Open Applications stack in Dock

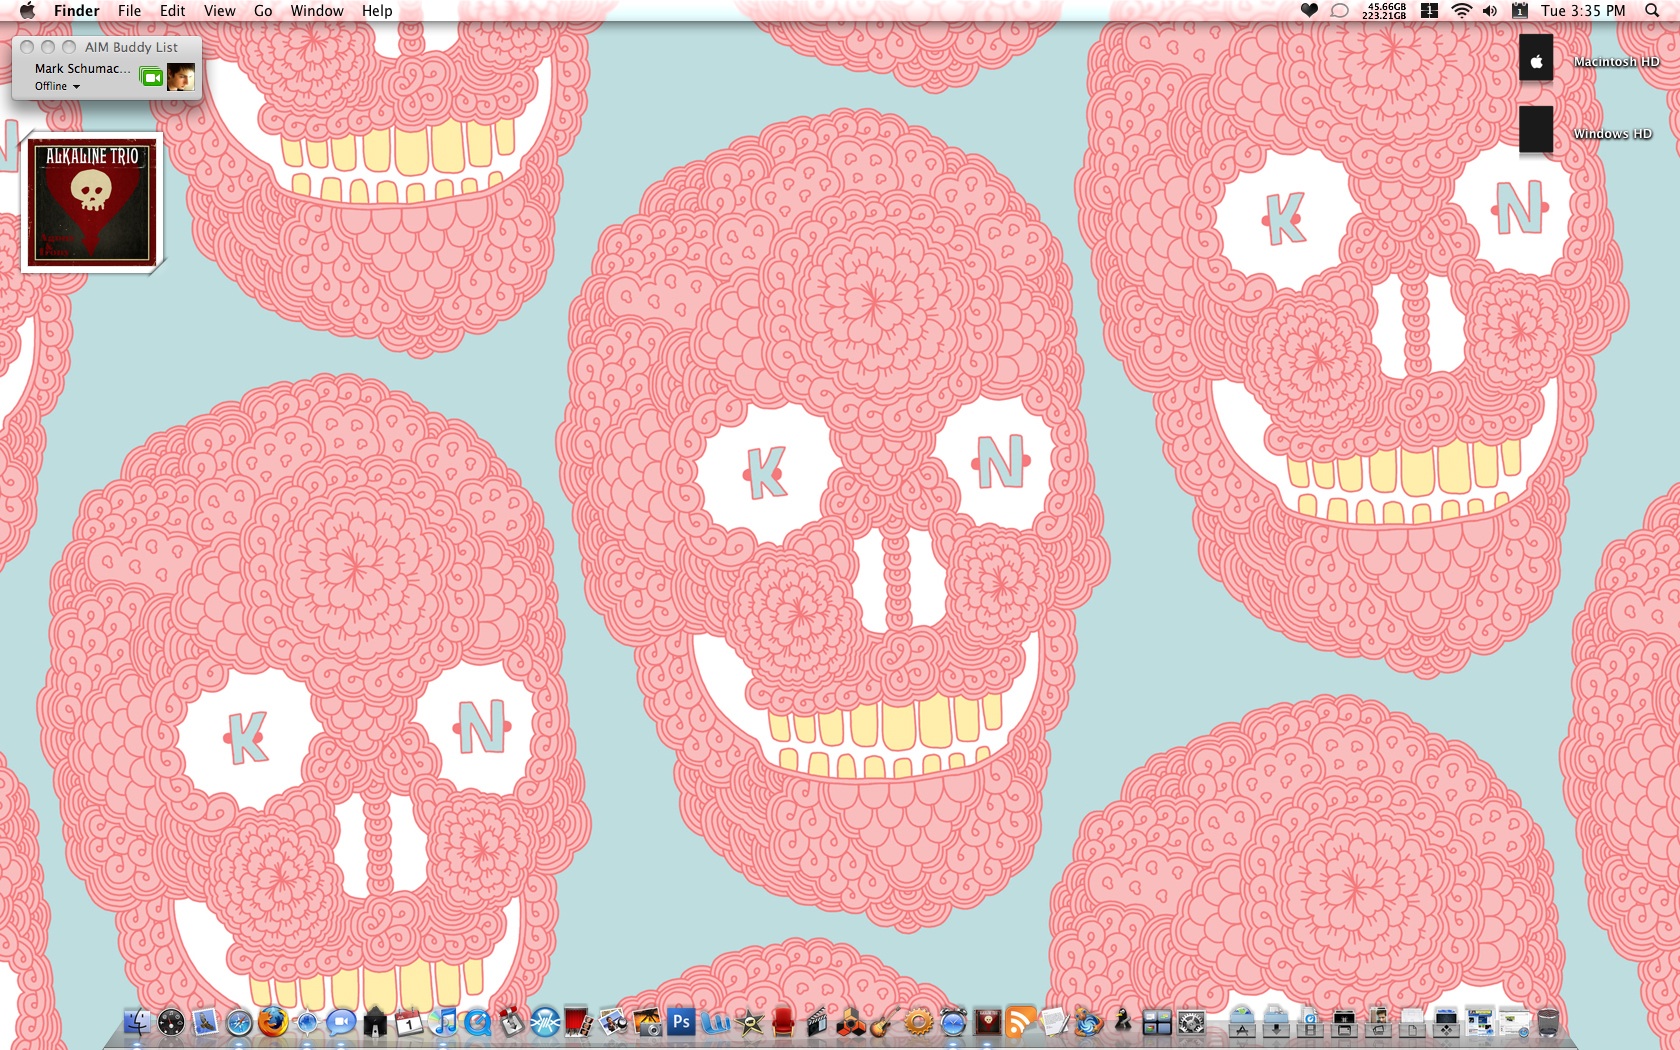[1242, 1022]
